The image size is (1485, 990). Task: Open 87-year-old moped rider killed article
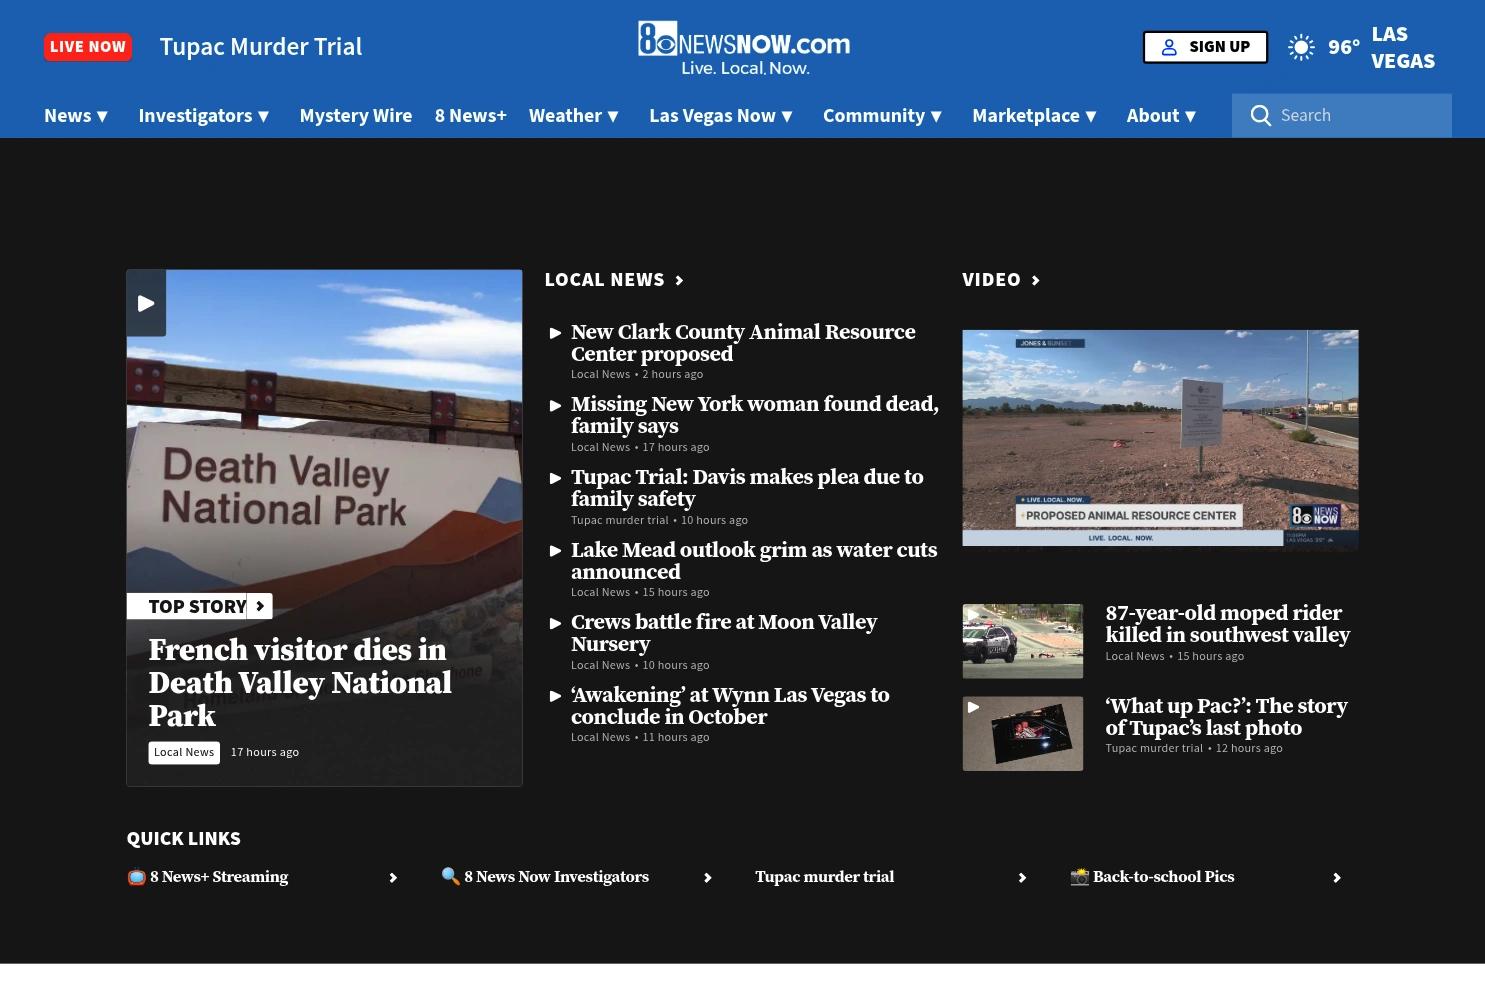tap(1228, 624)
